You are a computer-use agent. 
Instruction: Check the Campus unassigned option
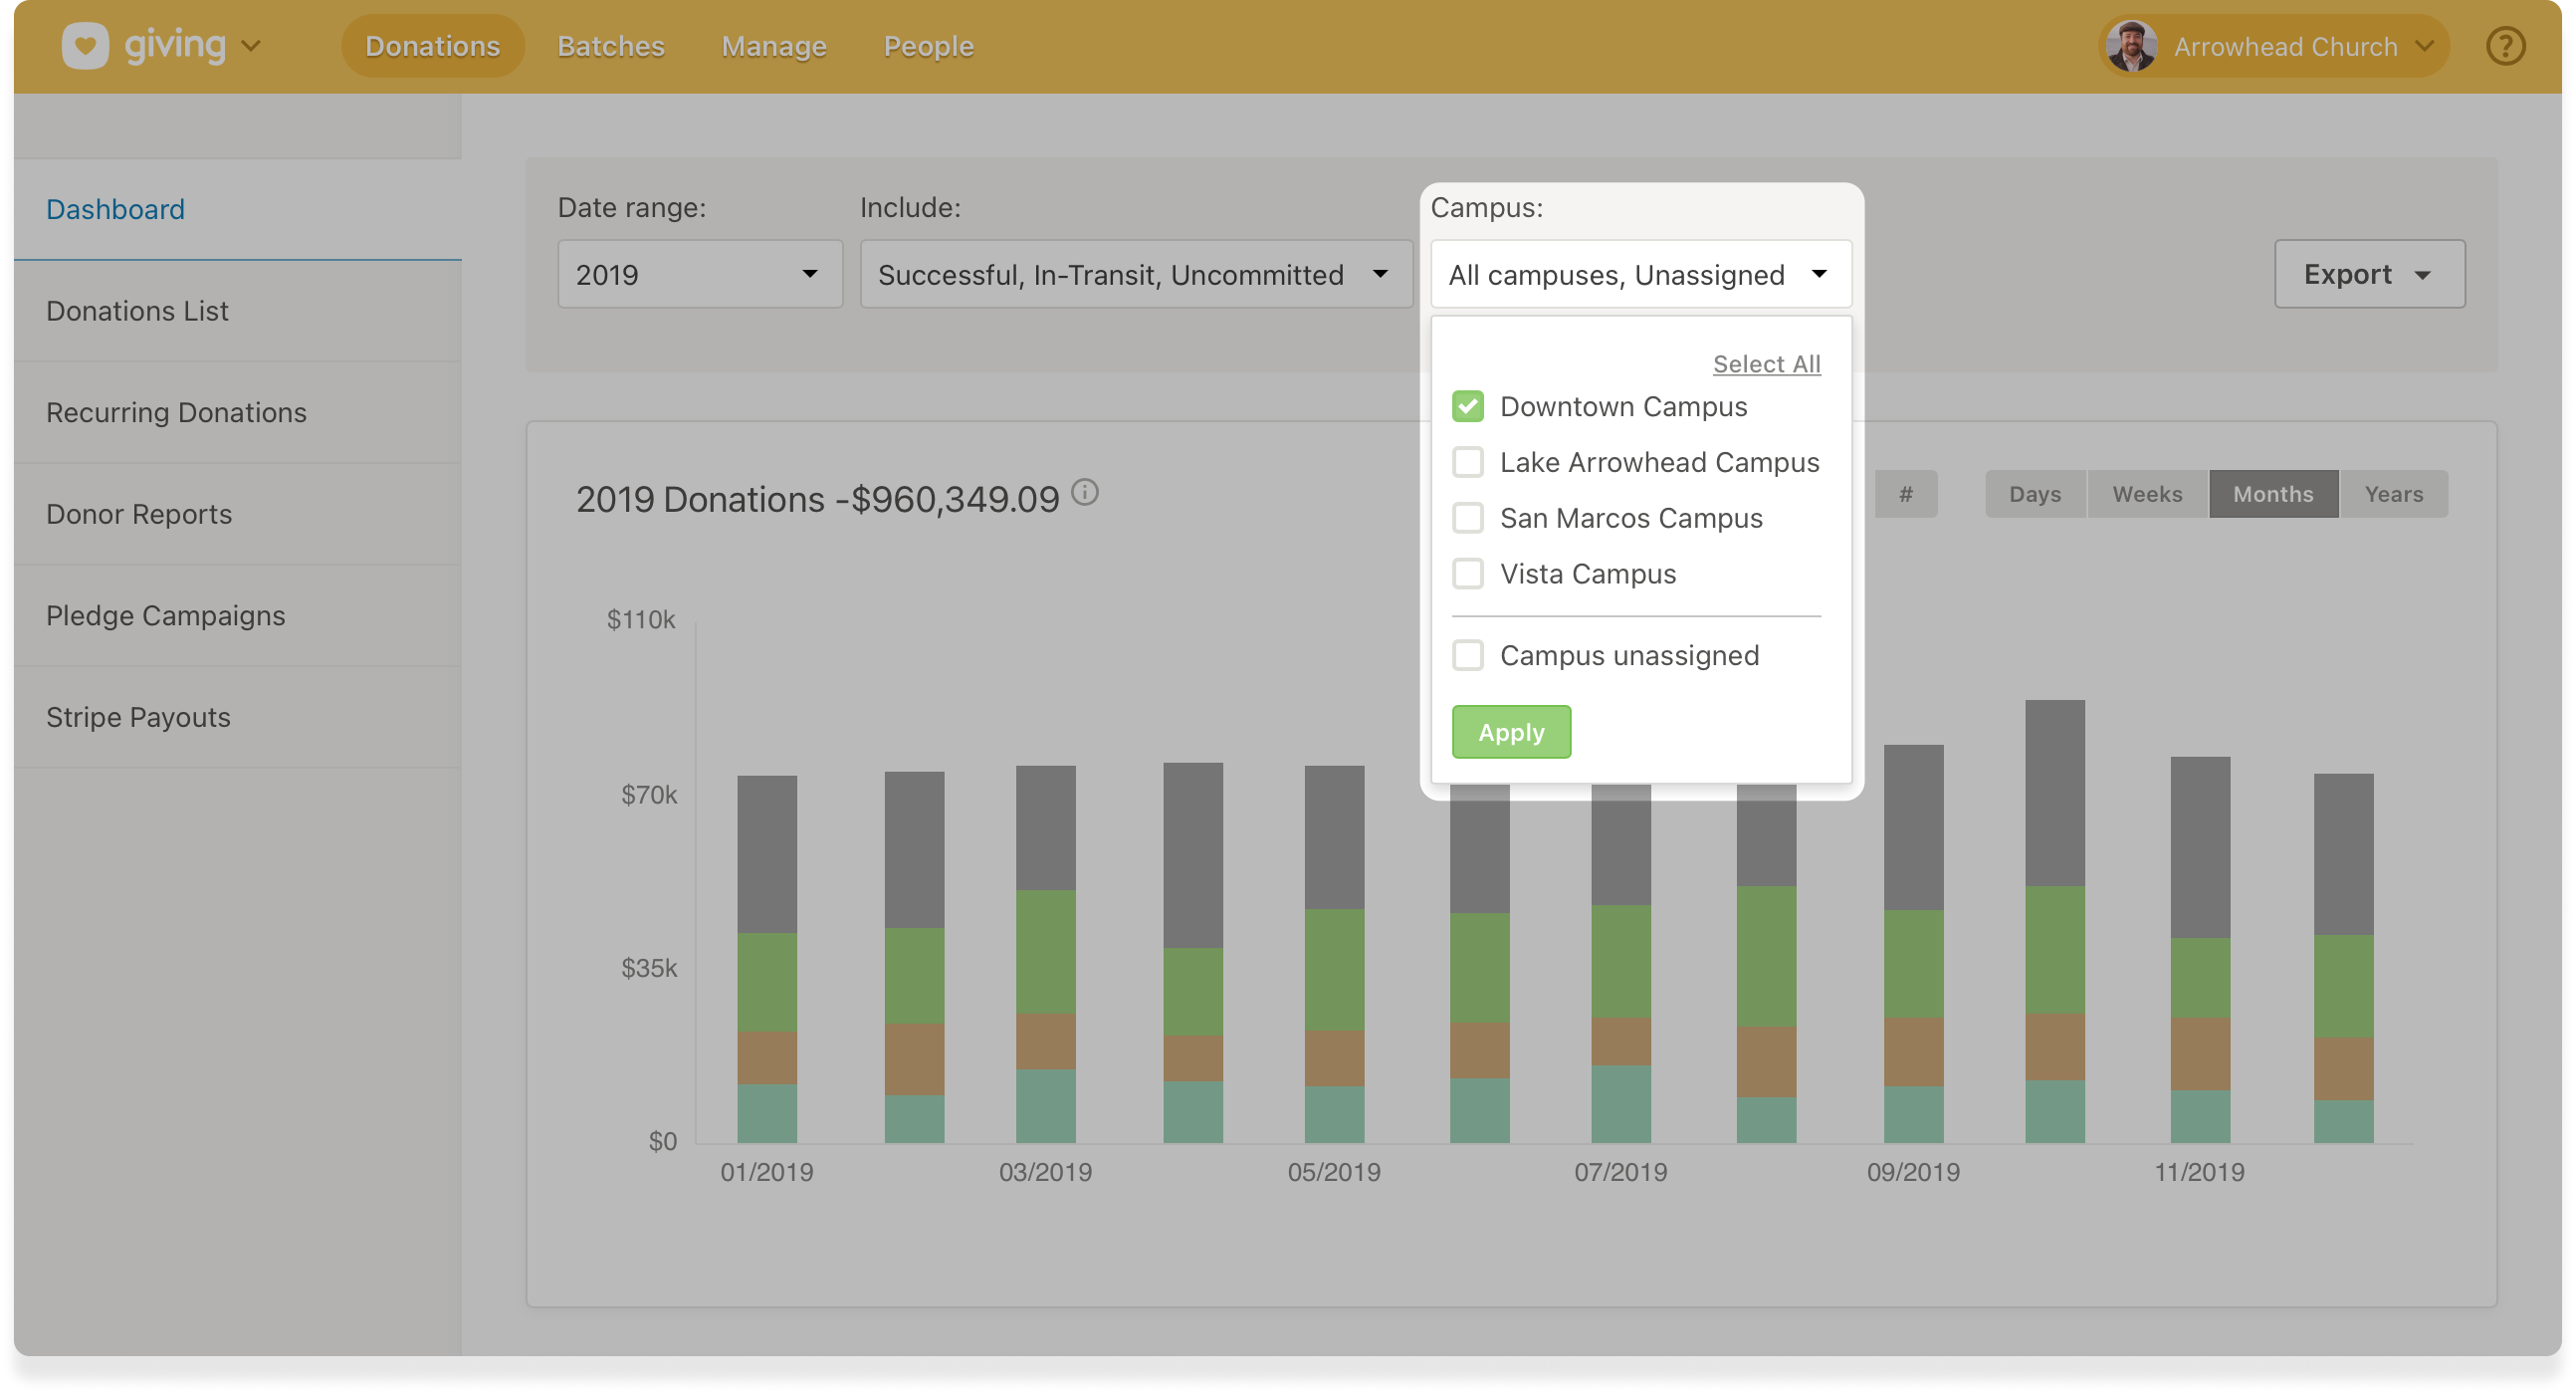[1467, 655]
